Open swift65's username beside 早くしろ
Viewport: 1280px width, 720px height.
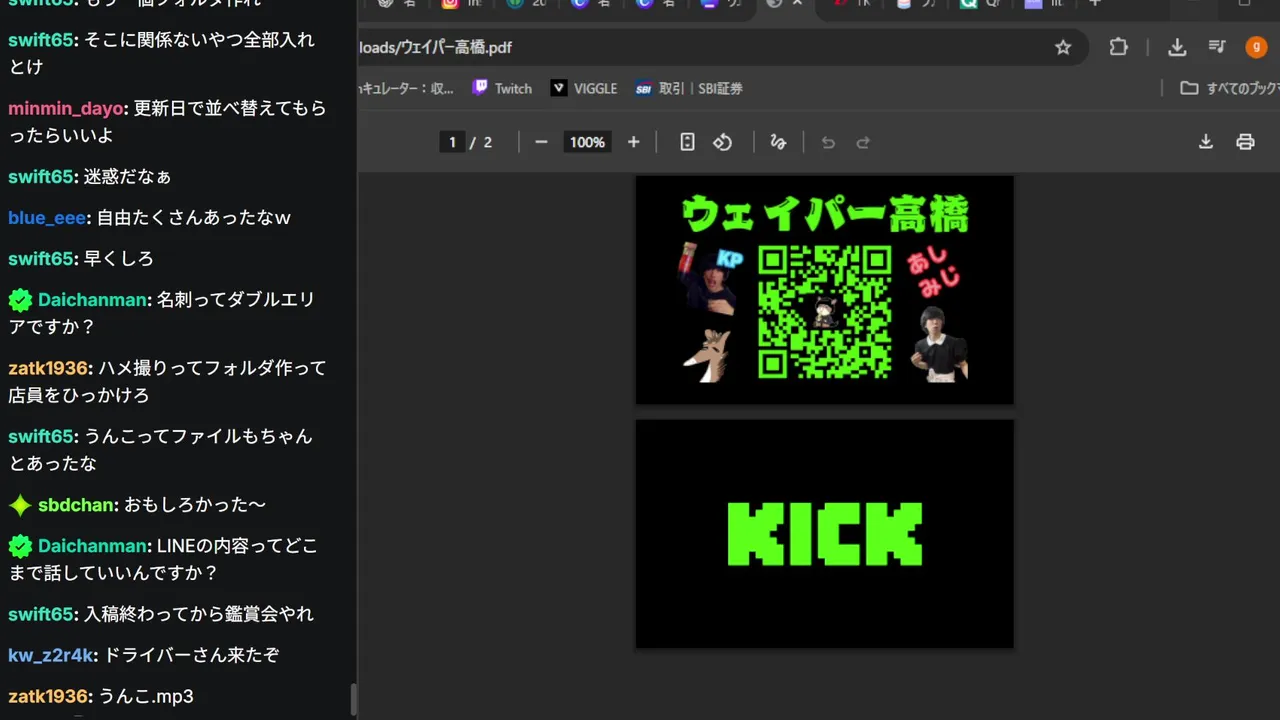coord(41,258)
